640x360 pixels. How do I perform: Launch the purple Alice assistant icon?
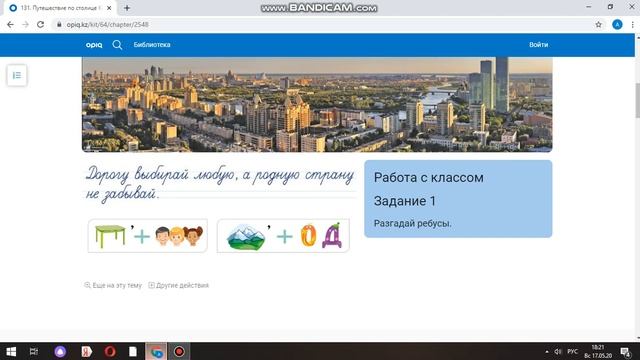coord(60,351)
